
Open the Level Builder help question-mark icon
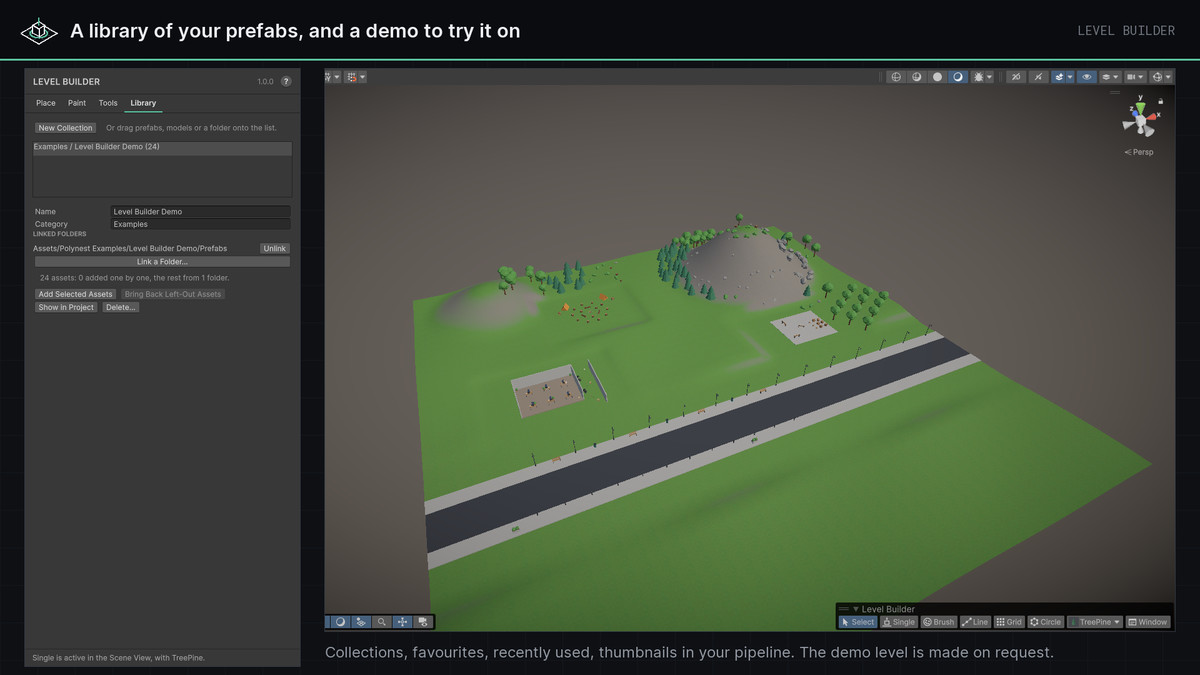click(x=286, y=82)
